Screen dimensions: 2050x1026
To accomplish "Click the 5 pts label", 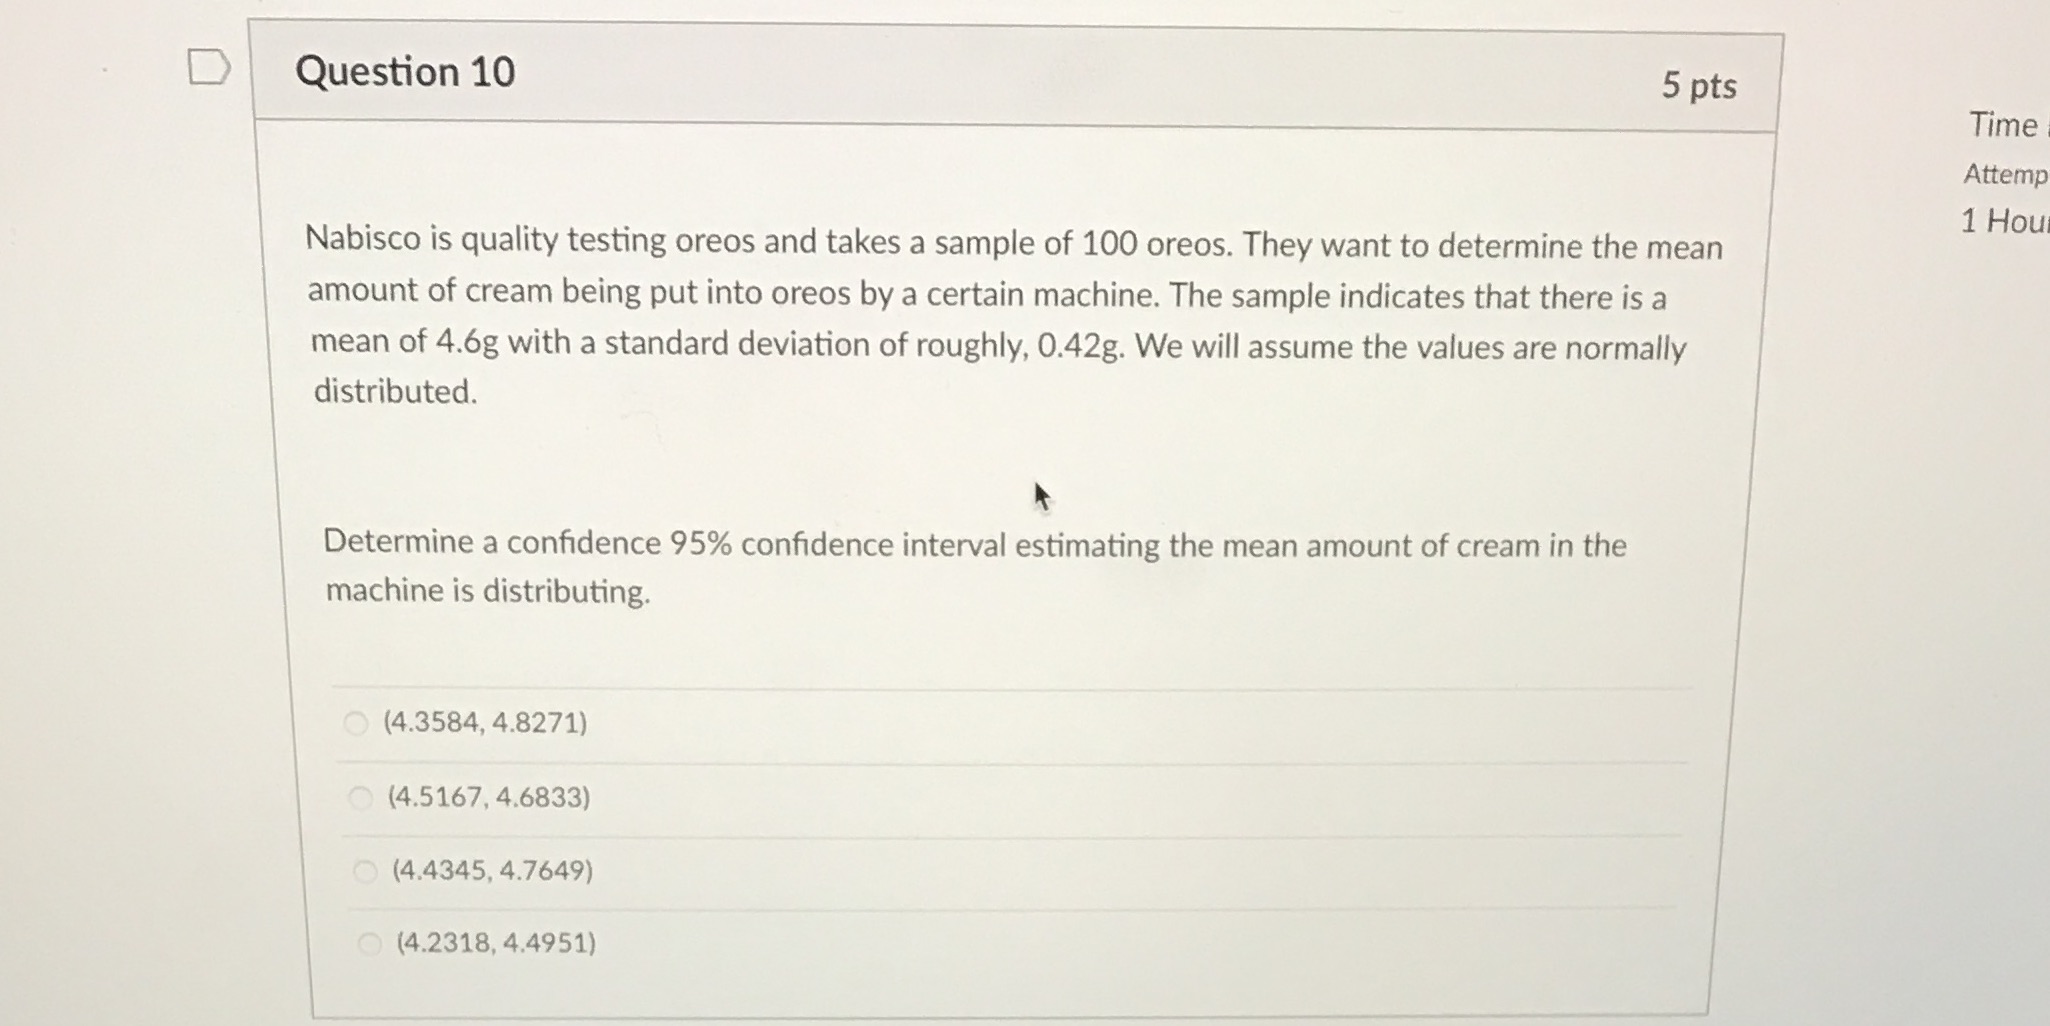I will point(1701,86).
